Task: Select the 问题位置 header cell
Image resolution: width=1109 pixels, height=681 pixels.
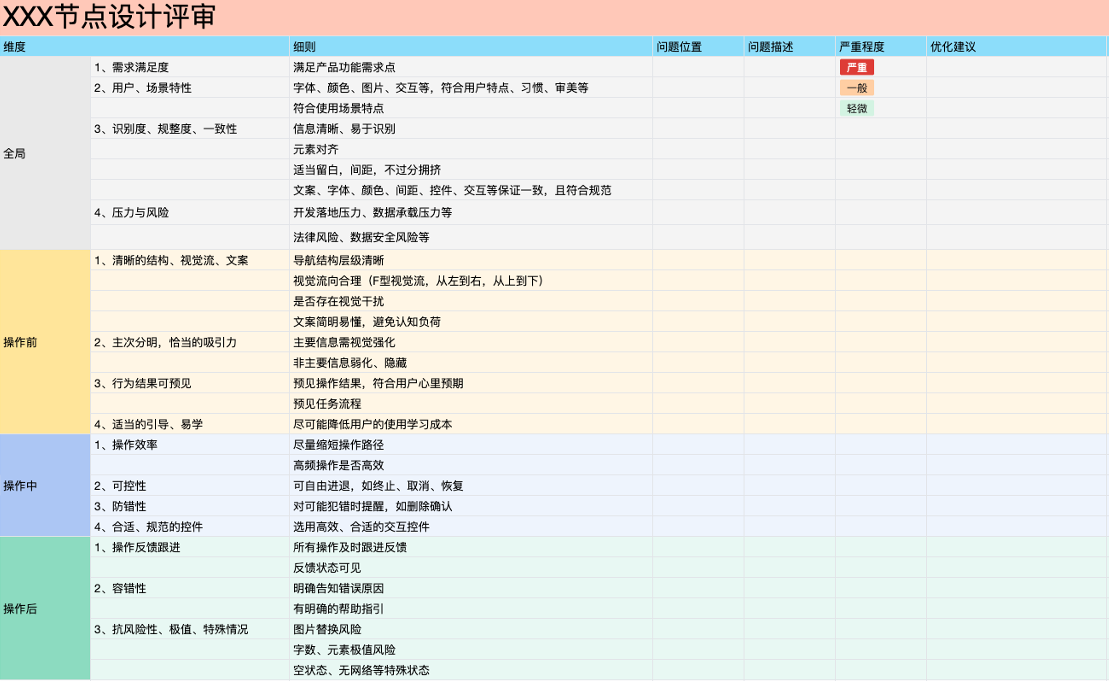Action: tap(698, 47)
